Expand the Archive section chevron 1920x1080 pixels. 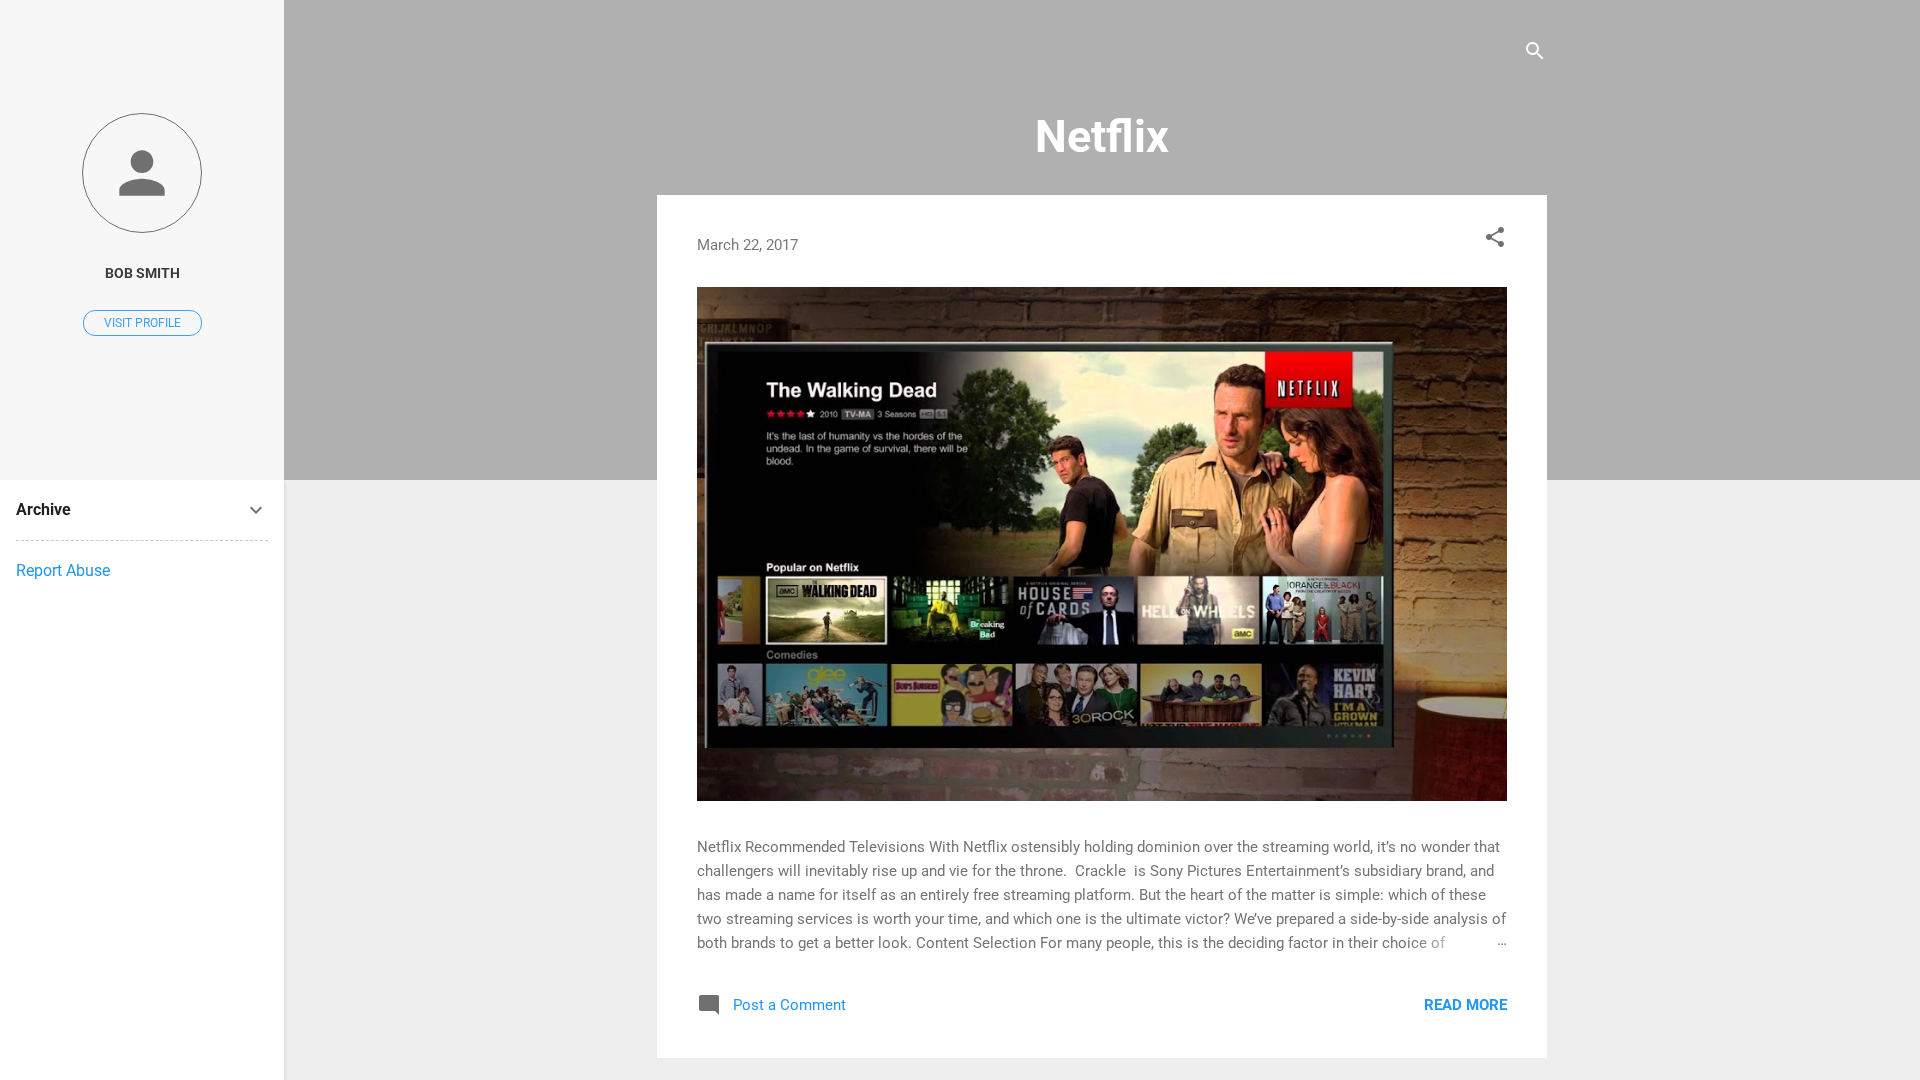click(256, 510)
